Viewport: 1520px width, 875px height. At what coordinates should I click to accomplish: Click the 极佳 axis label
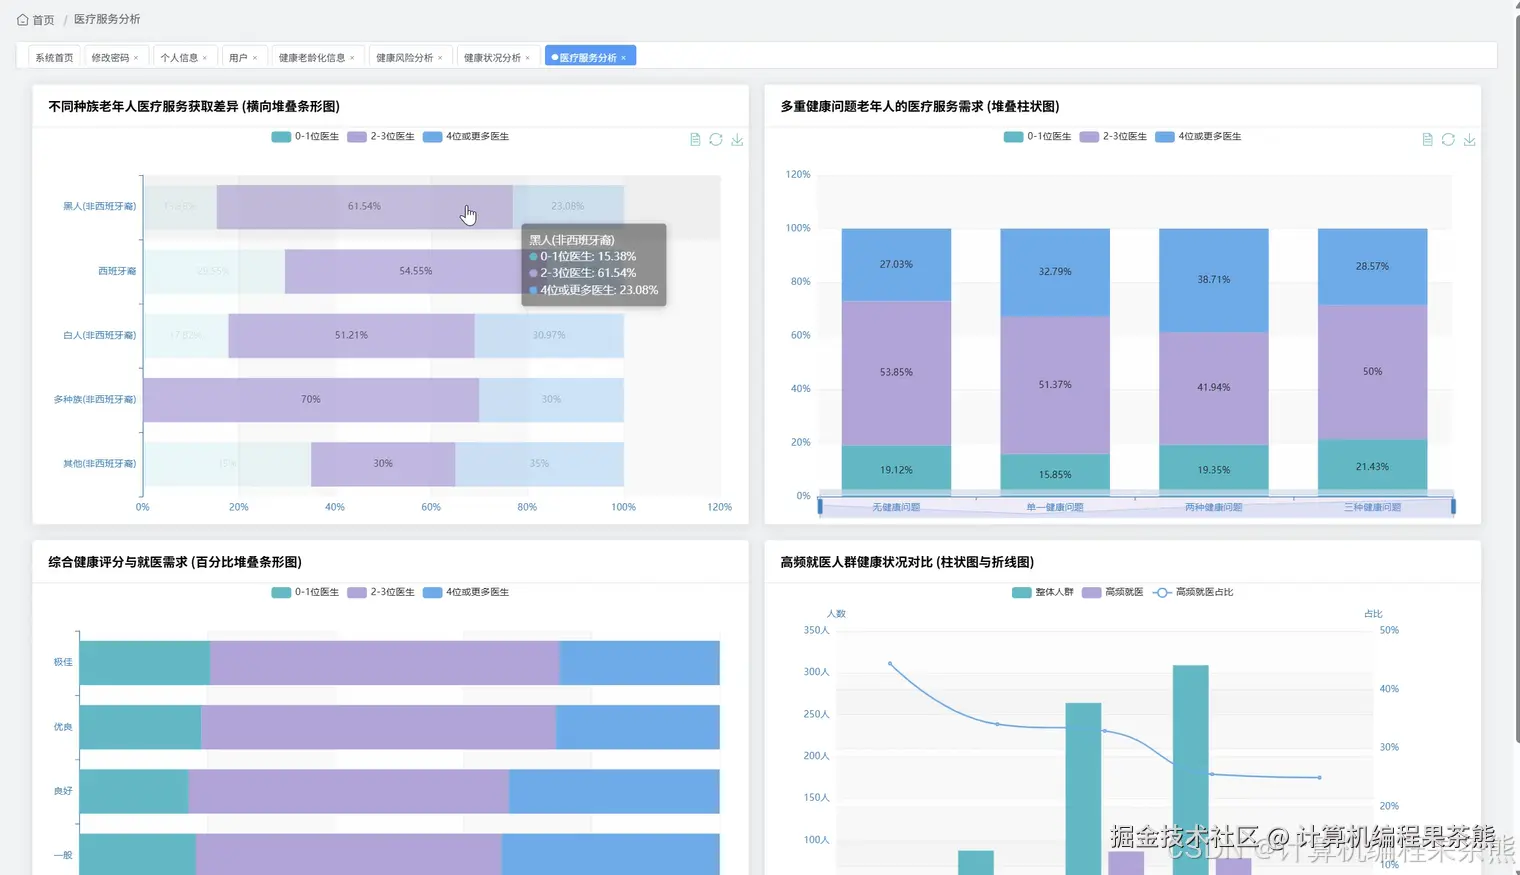click(63, 662)
